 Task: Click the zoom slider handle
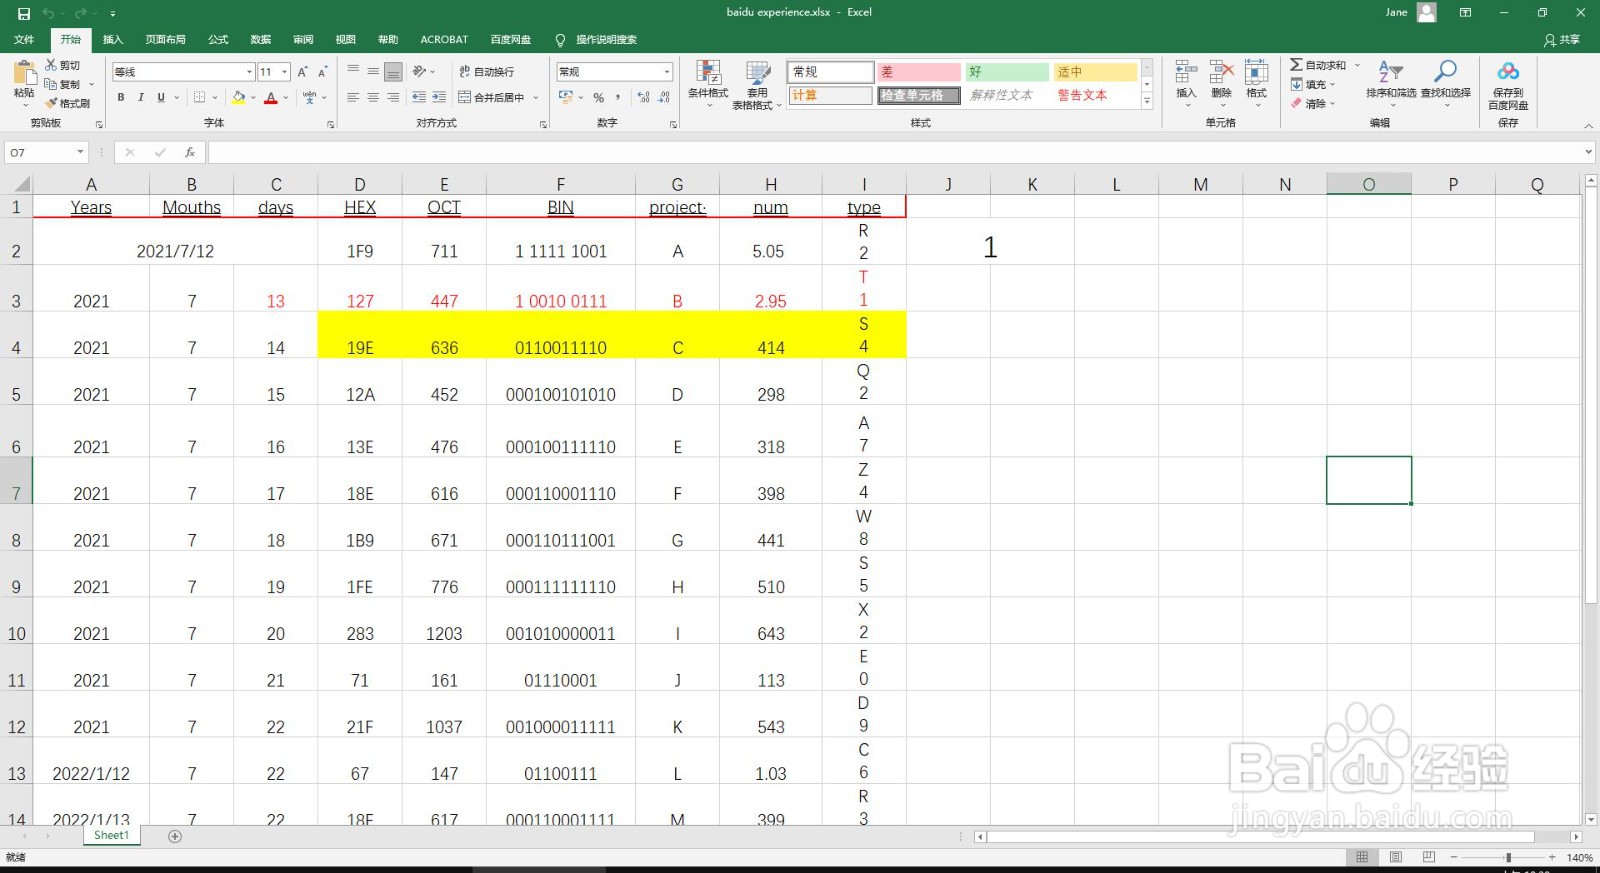coord(1508,857)
